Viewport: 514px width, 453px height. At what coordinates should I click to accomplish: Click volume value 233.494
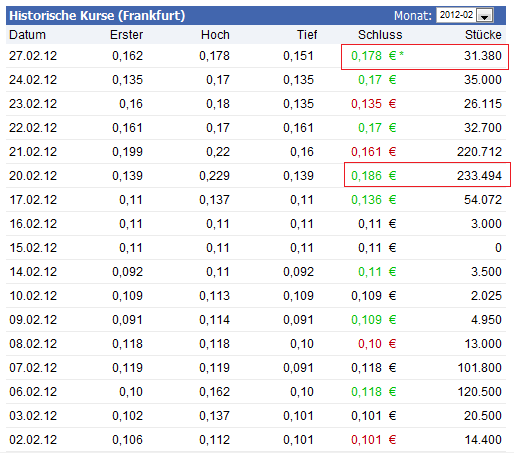tap(479, 176)
